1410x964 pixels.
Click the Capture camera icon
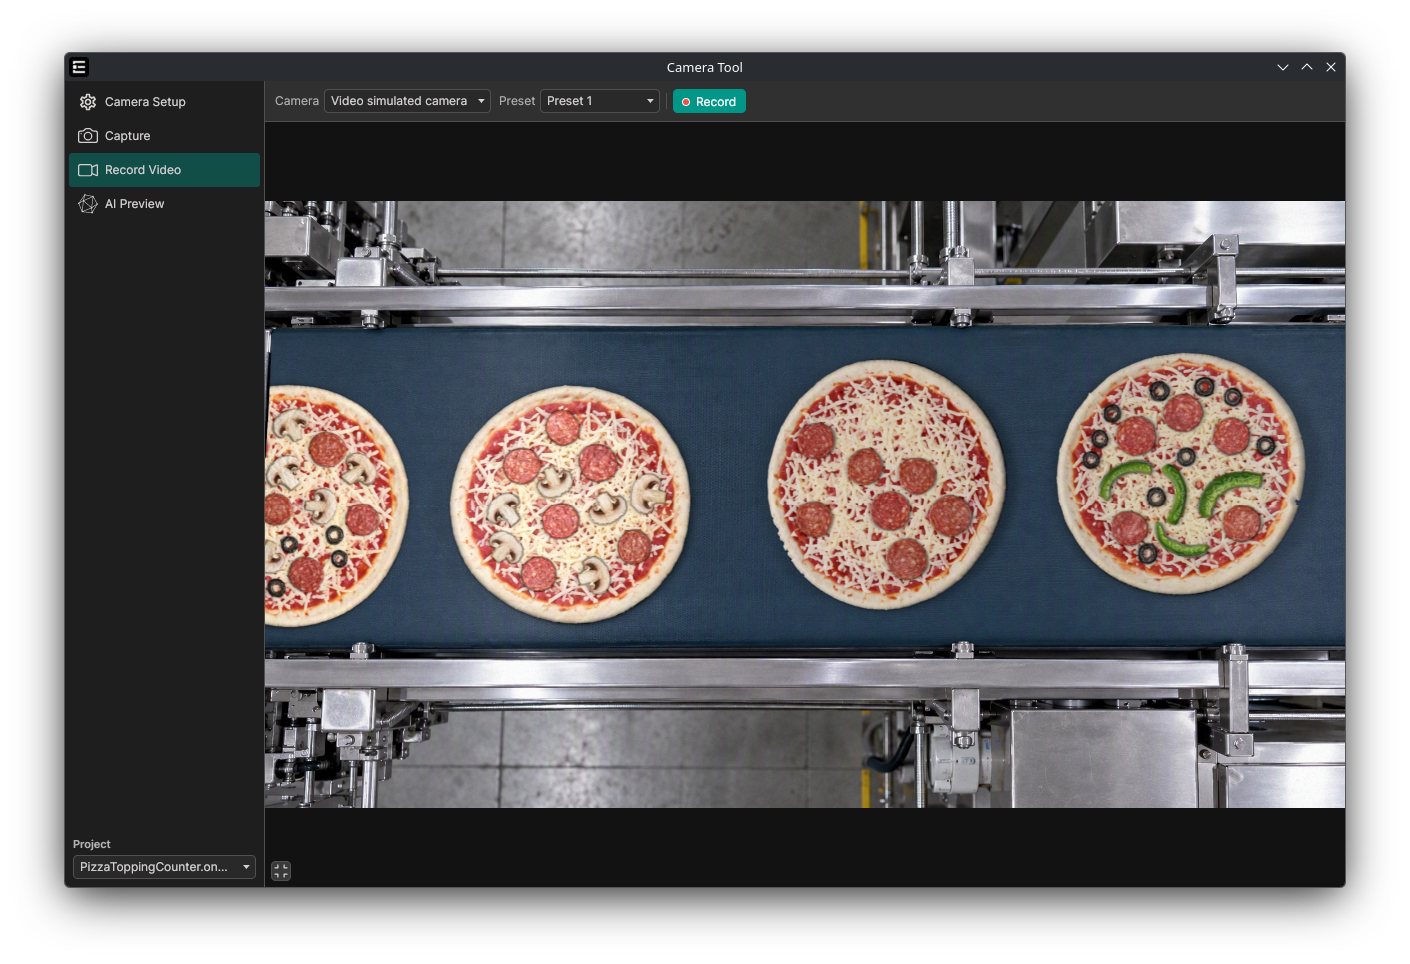tap(88, 136)
